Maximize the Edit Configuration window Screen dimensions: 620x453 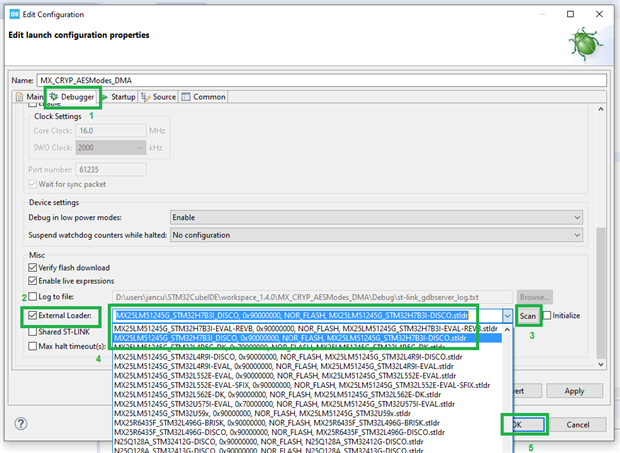click(570, 14)
